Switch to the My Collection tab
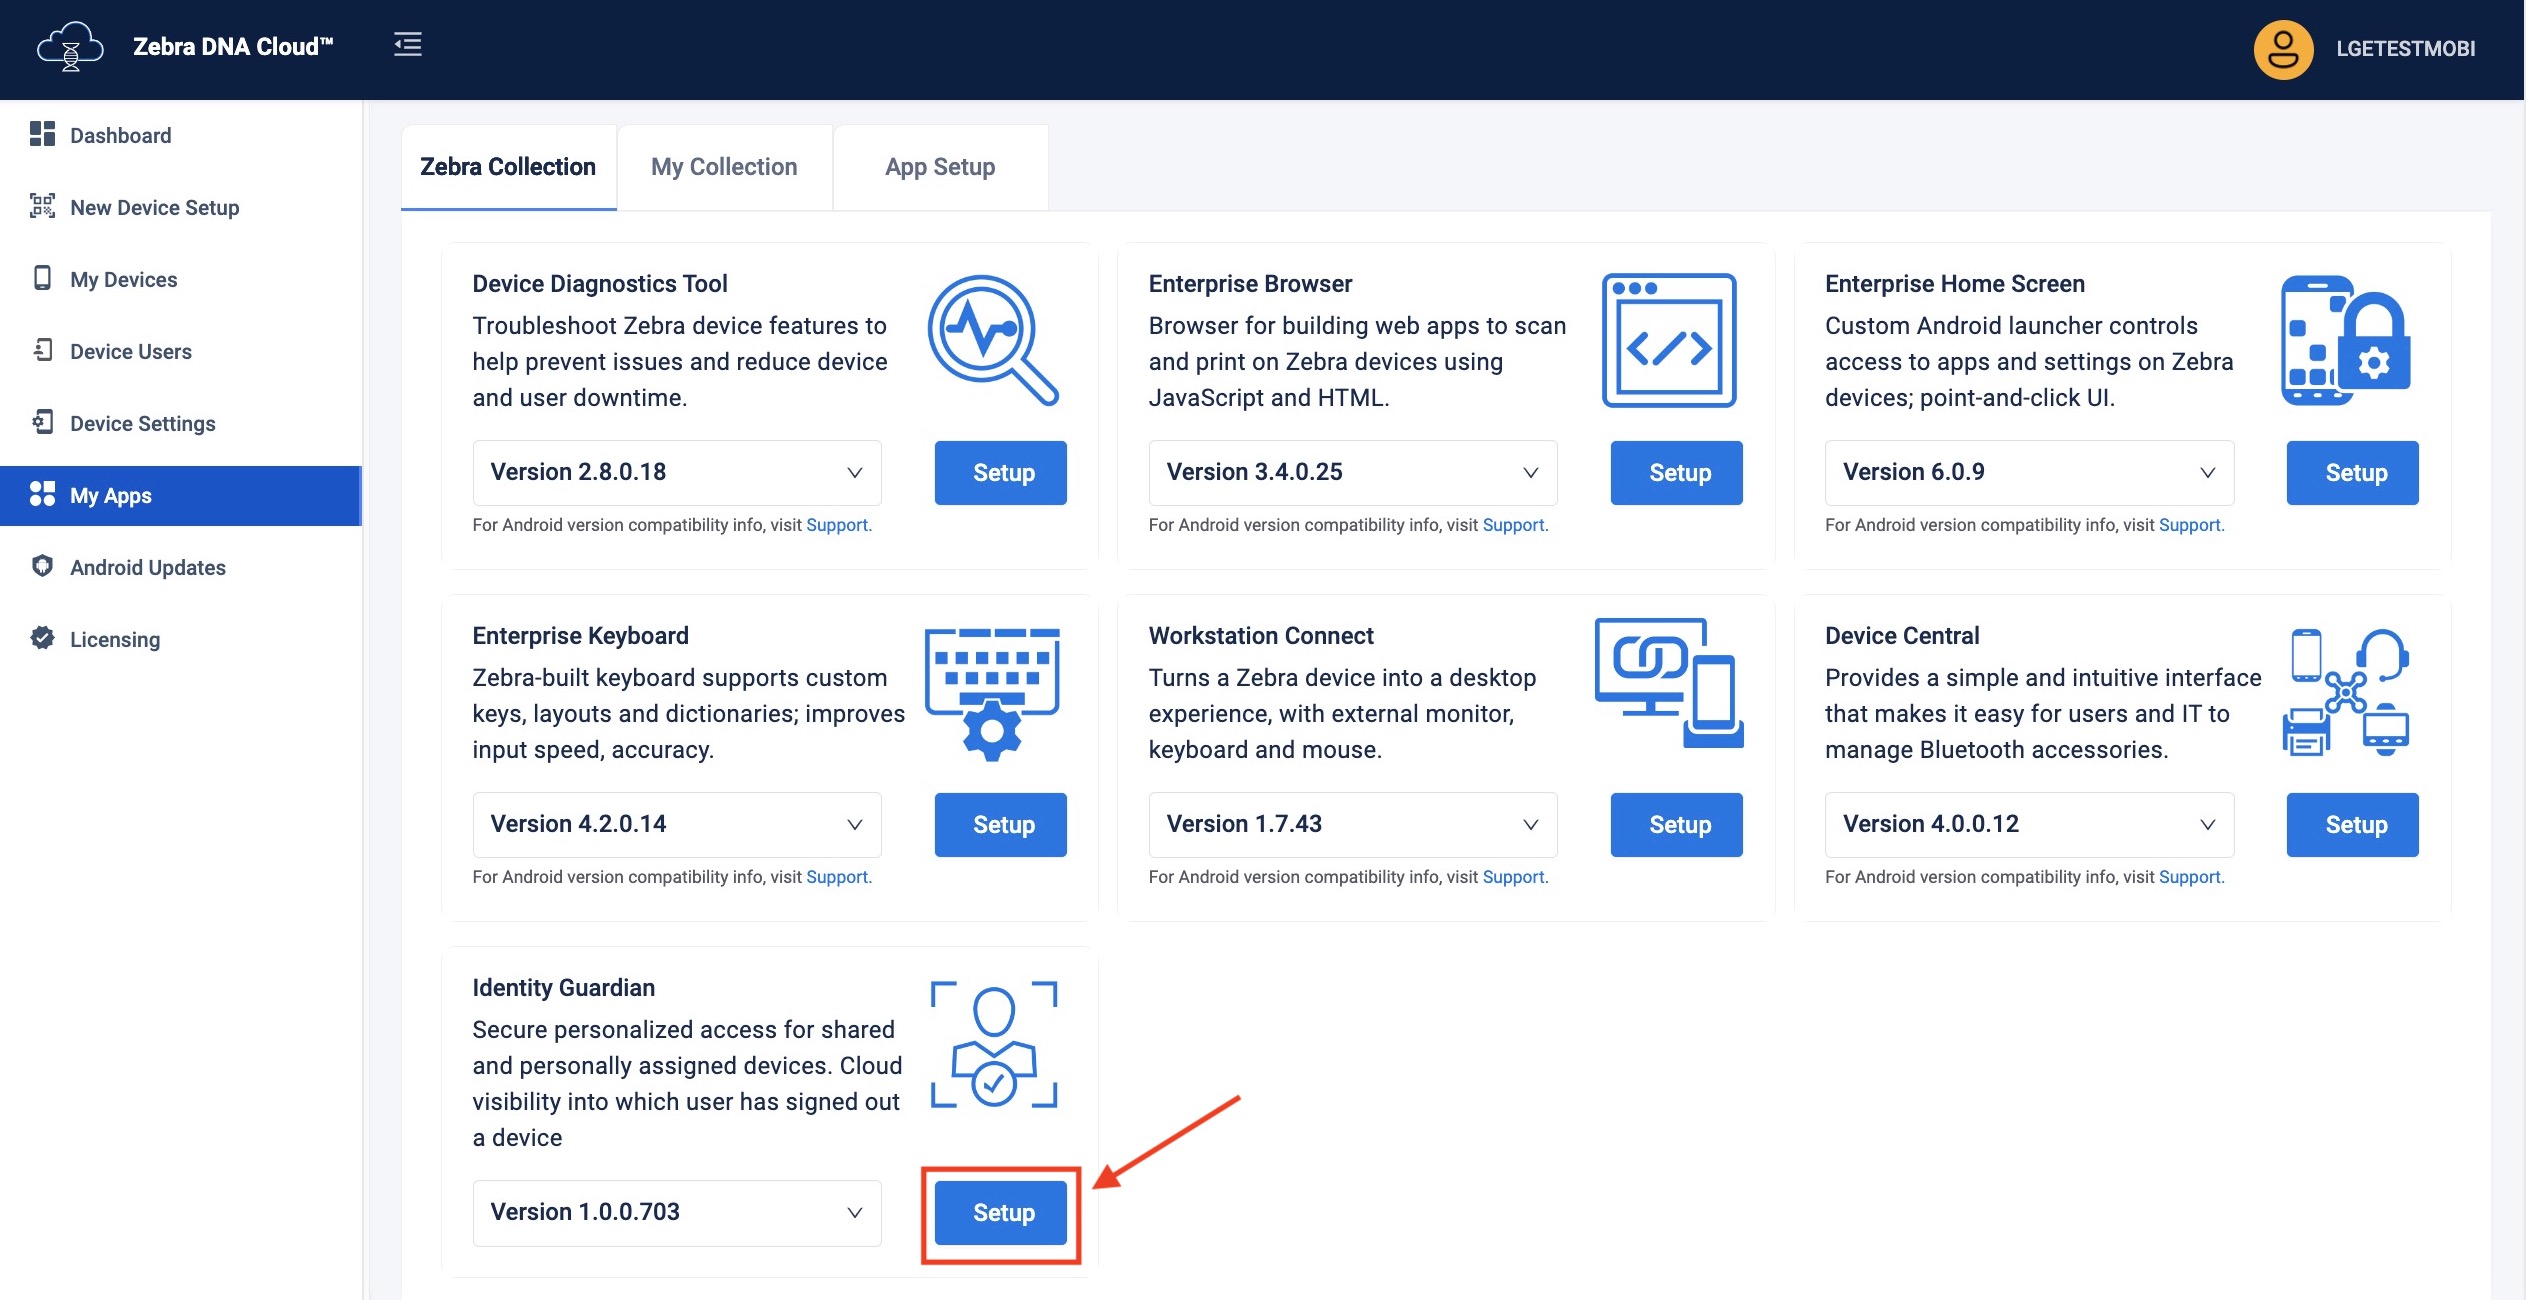Screen dimensions: 2526x1300 pyautogui.click(x=724, y=167)
